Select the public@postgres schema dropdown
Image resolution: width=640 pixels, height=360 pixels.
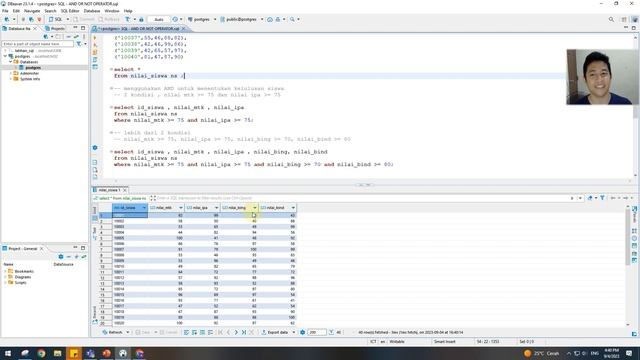coord(242,19)
